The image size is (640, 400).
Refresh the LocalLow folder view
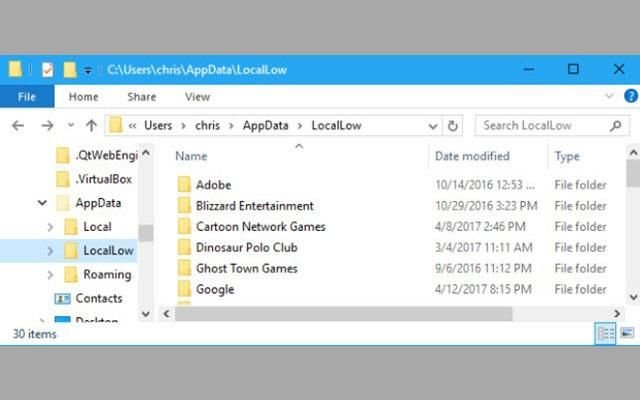[453, 126]
